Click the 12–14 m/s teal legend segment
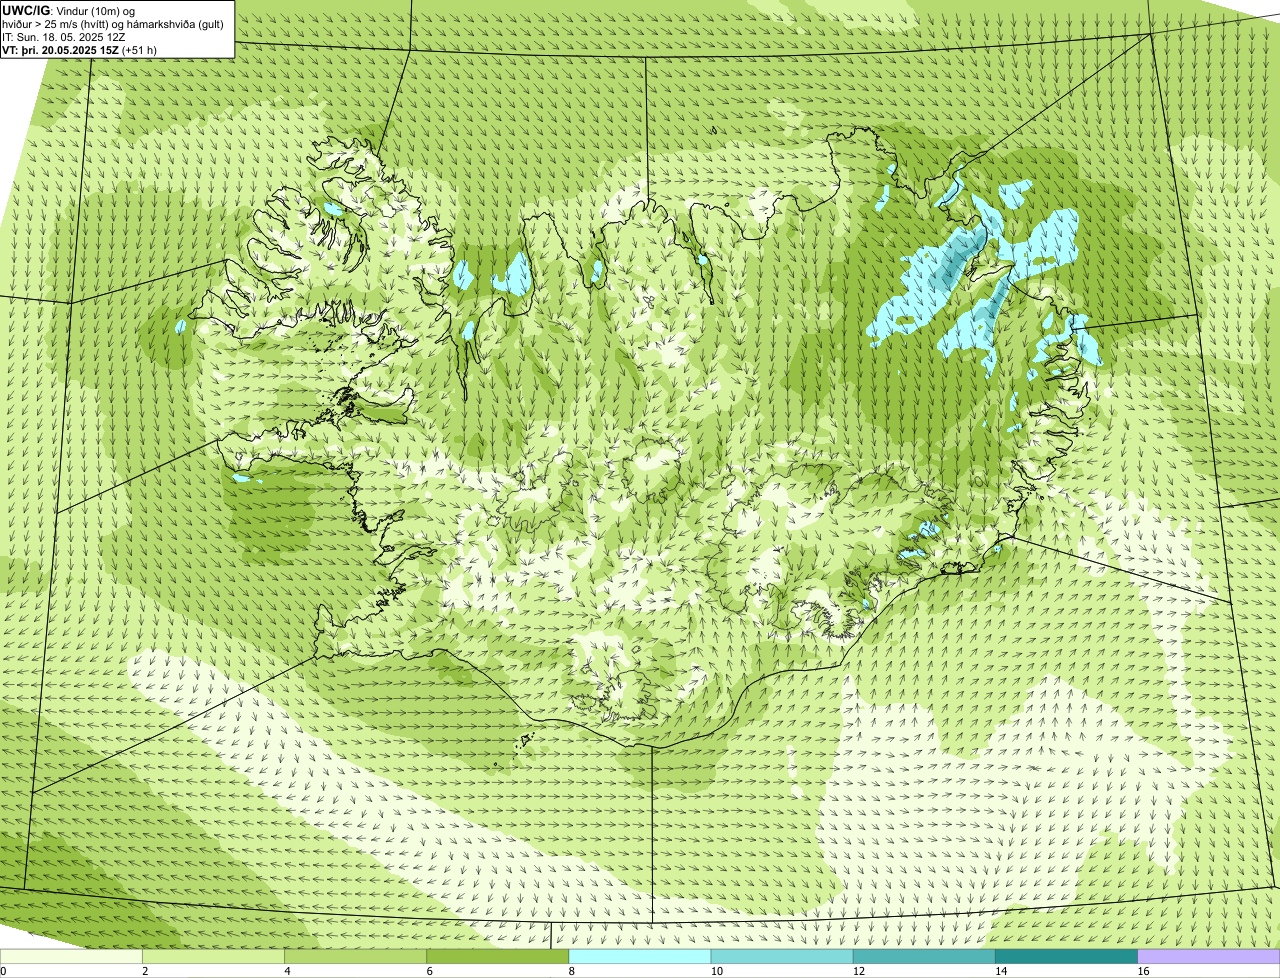Screen dimensions: 1280x978 pyautogui.click(x=924, y=957)
